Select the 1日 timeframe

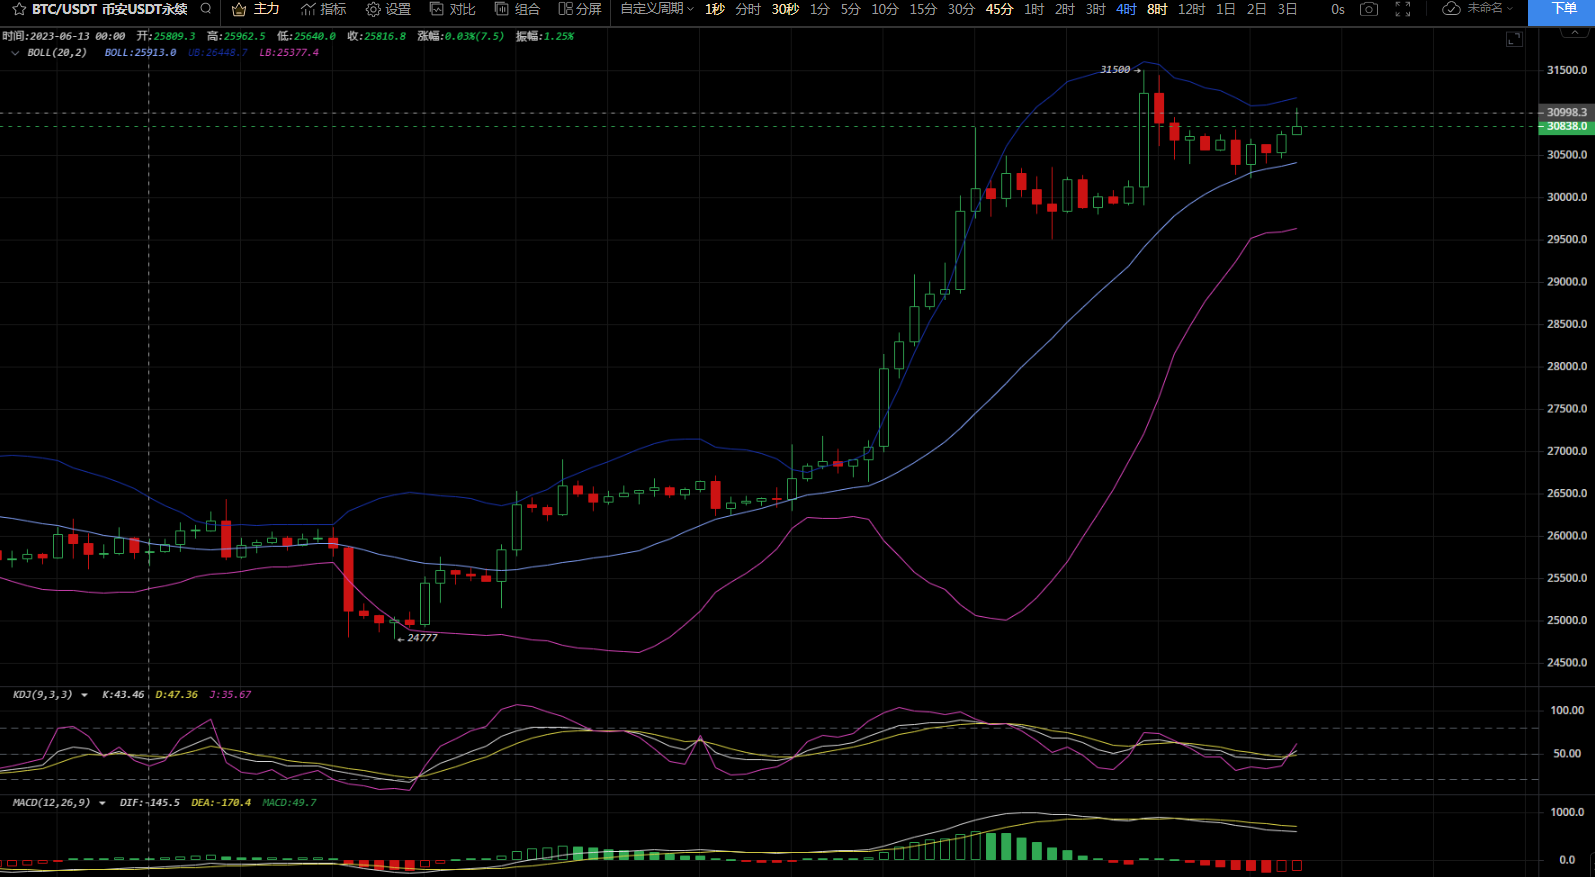tap(1225, 9)
